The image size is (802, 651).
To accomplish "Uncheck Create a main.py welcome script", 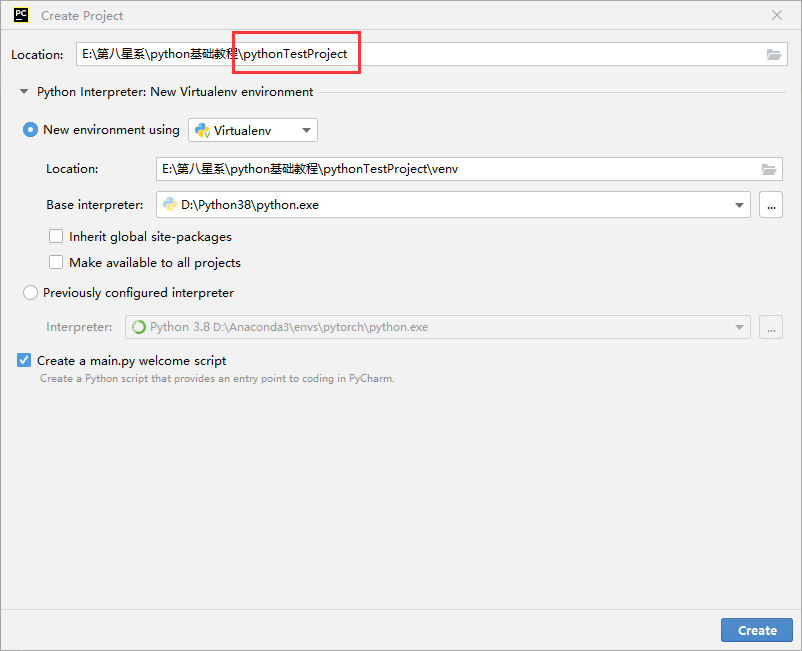I will [24, 361].
